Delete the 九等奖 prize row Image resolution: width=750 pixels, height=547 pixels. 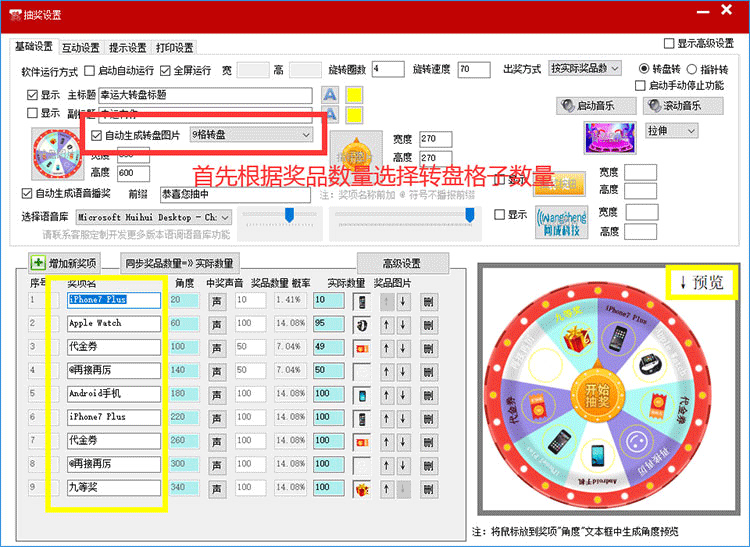[429, 489]
